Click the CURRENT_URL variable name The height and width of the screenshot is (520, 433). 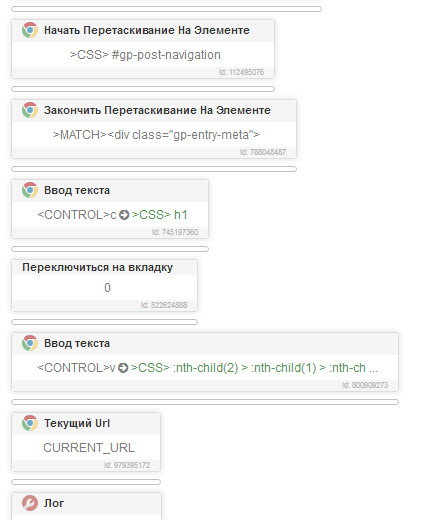click(89, 448)
